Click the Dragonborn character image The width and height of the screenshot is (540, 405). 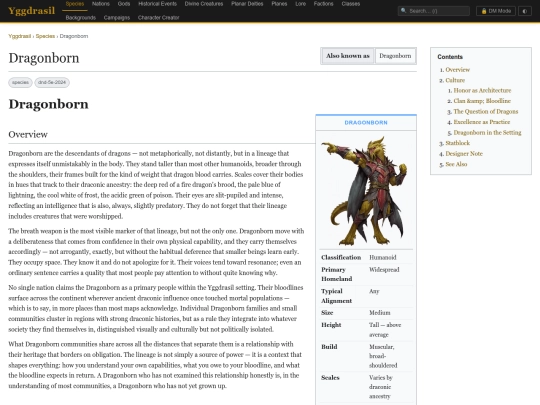click(x=366, y=190)
